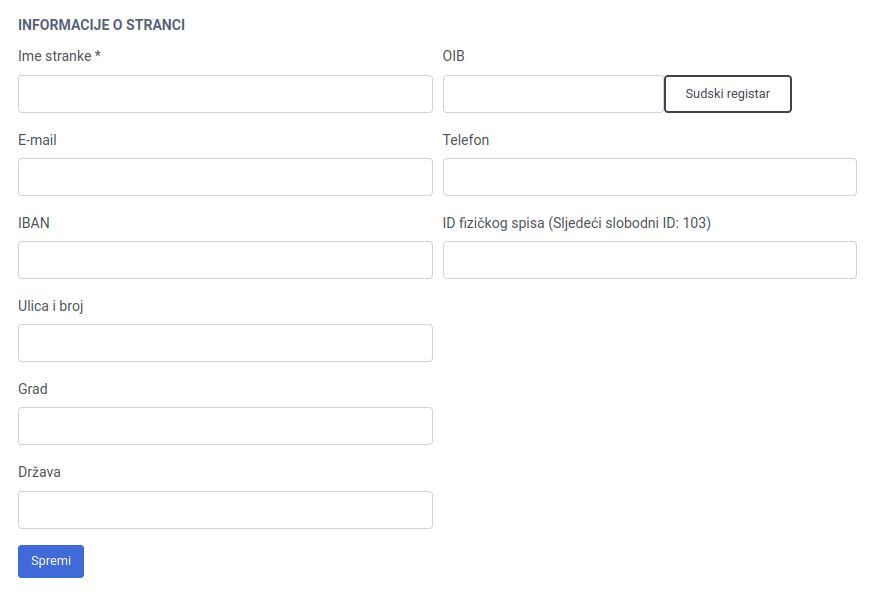Click the Informacije o stranci heading
Viewport: 875px width, 596px height.
pyautogui.click(x=101, y=25)
